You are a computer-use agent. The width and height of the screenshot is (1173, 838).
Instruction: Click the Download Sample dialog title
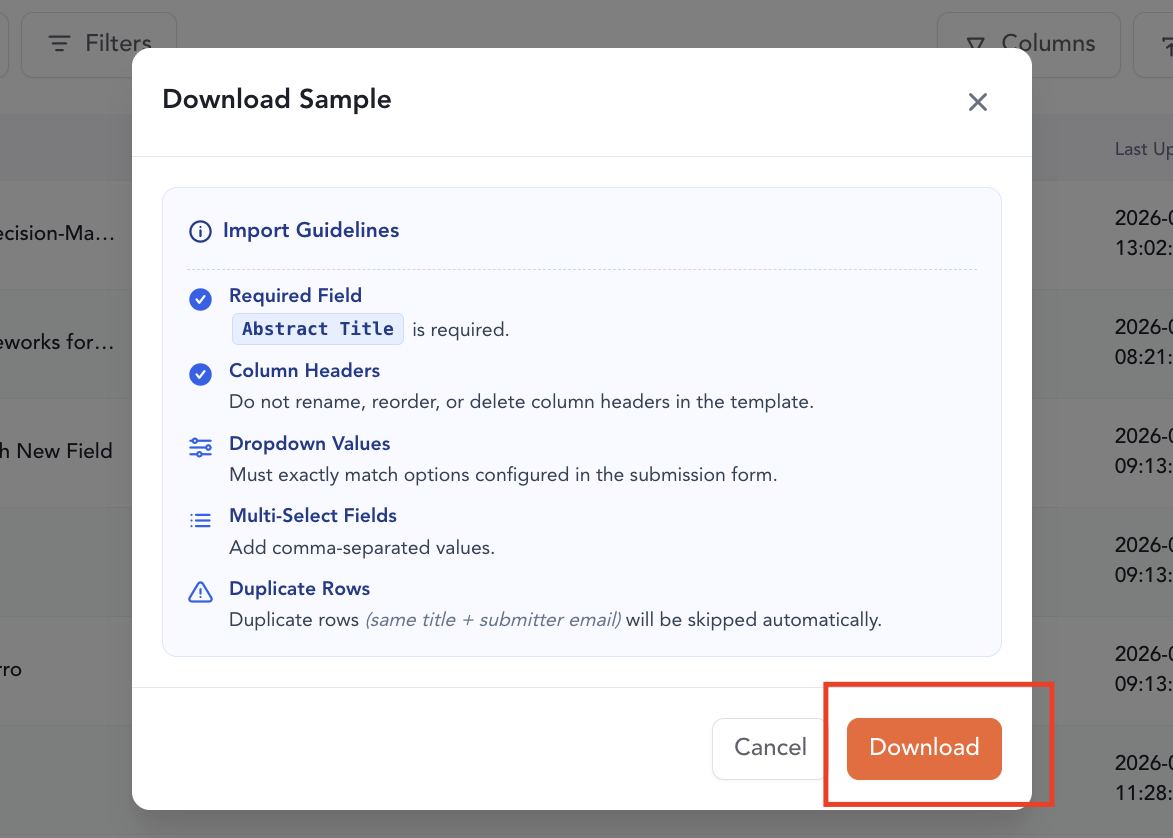click(277, 100)
